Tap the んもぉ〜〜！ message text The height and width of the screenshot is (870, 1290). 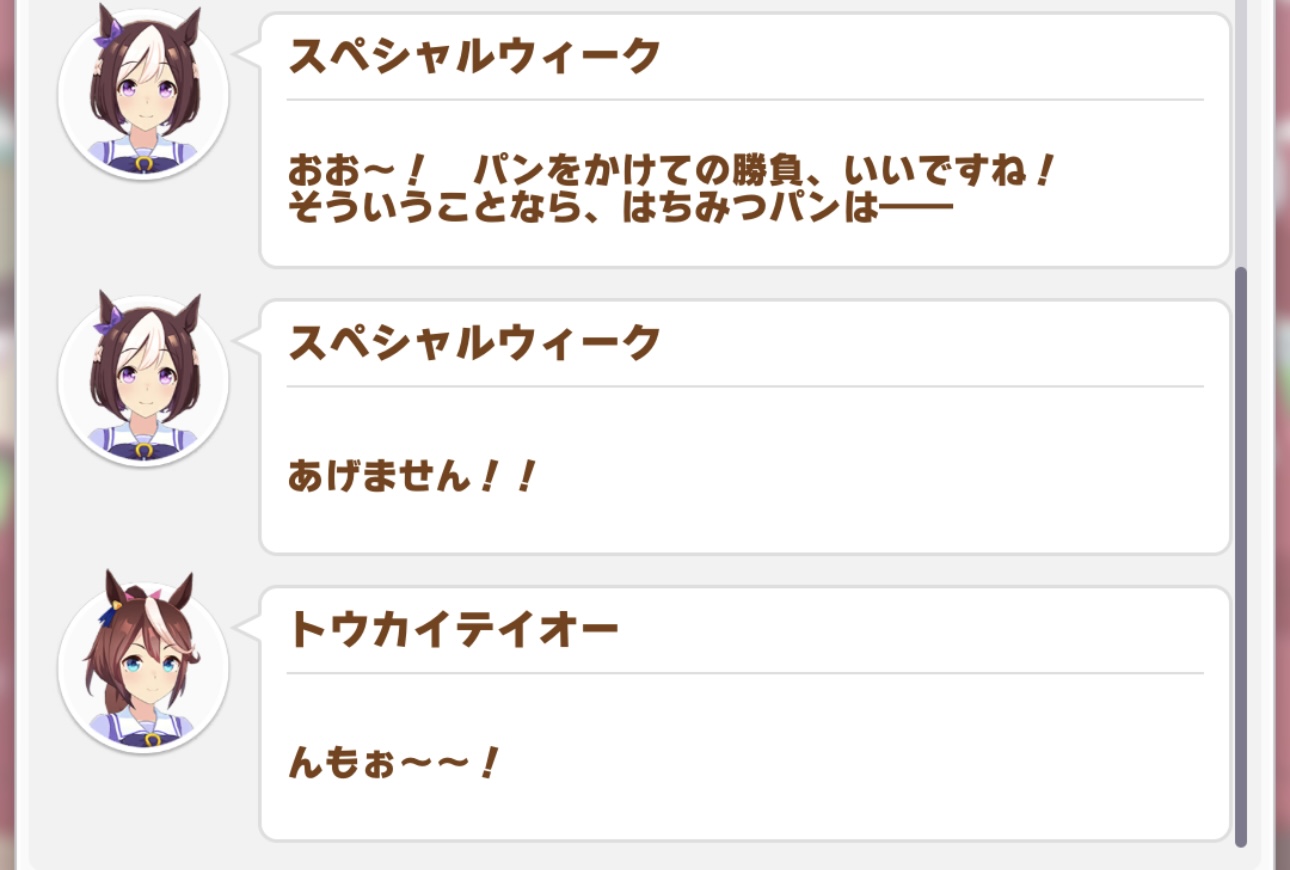[392, 765]
